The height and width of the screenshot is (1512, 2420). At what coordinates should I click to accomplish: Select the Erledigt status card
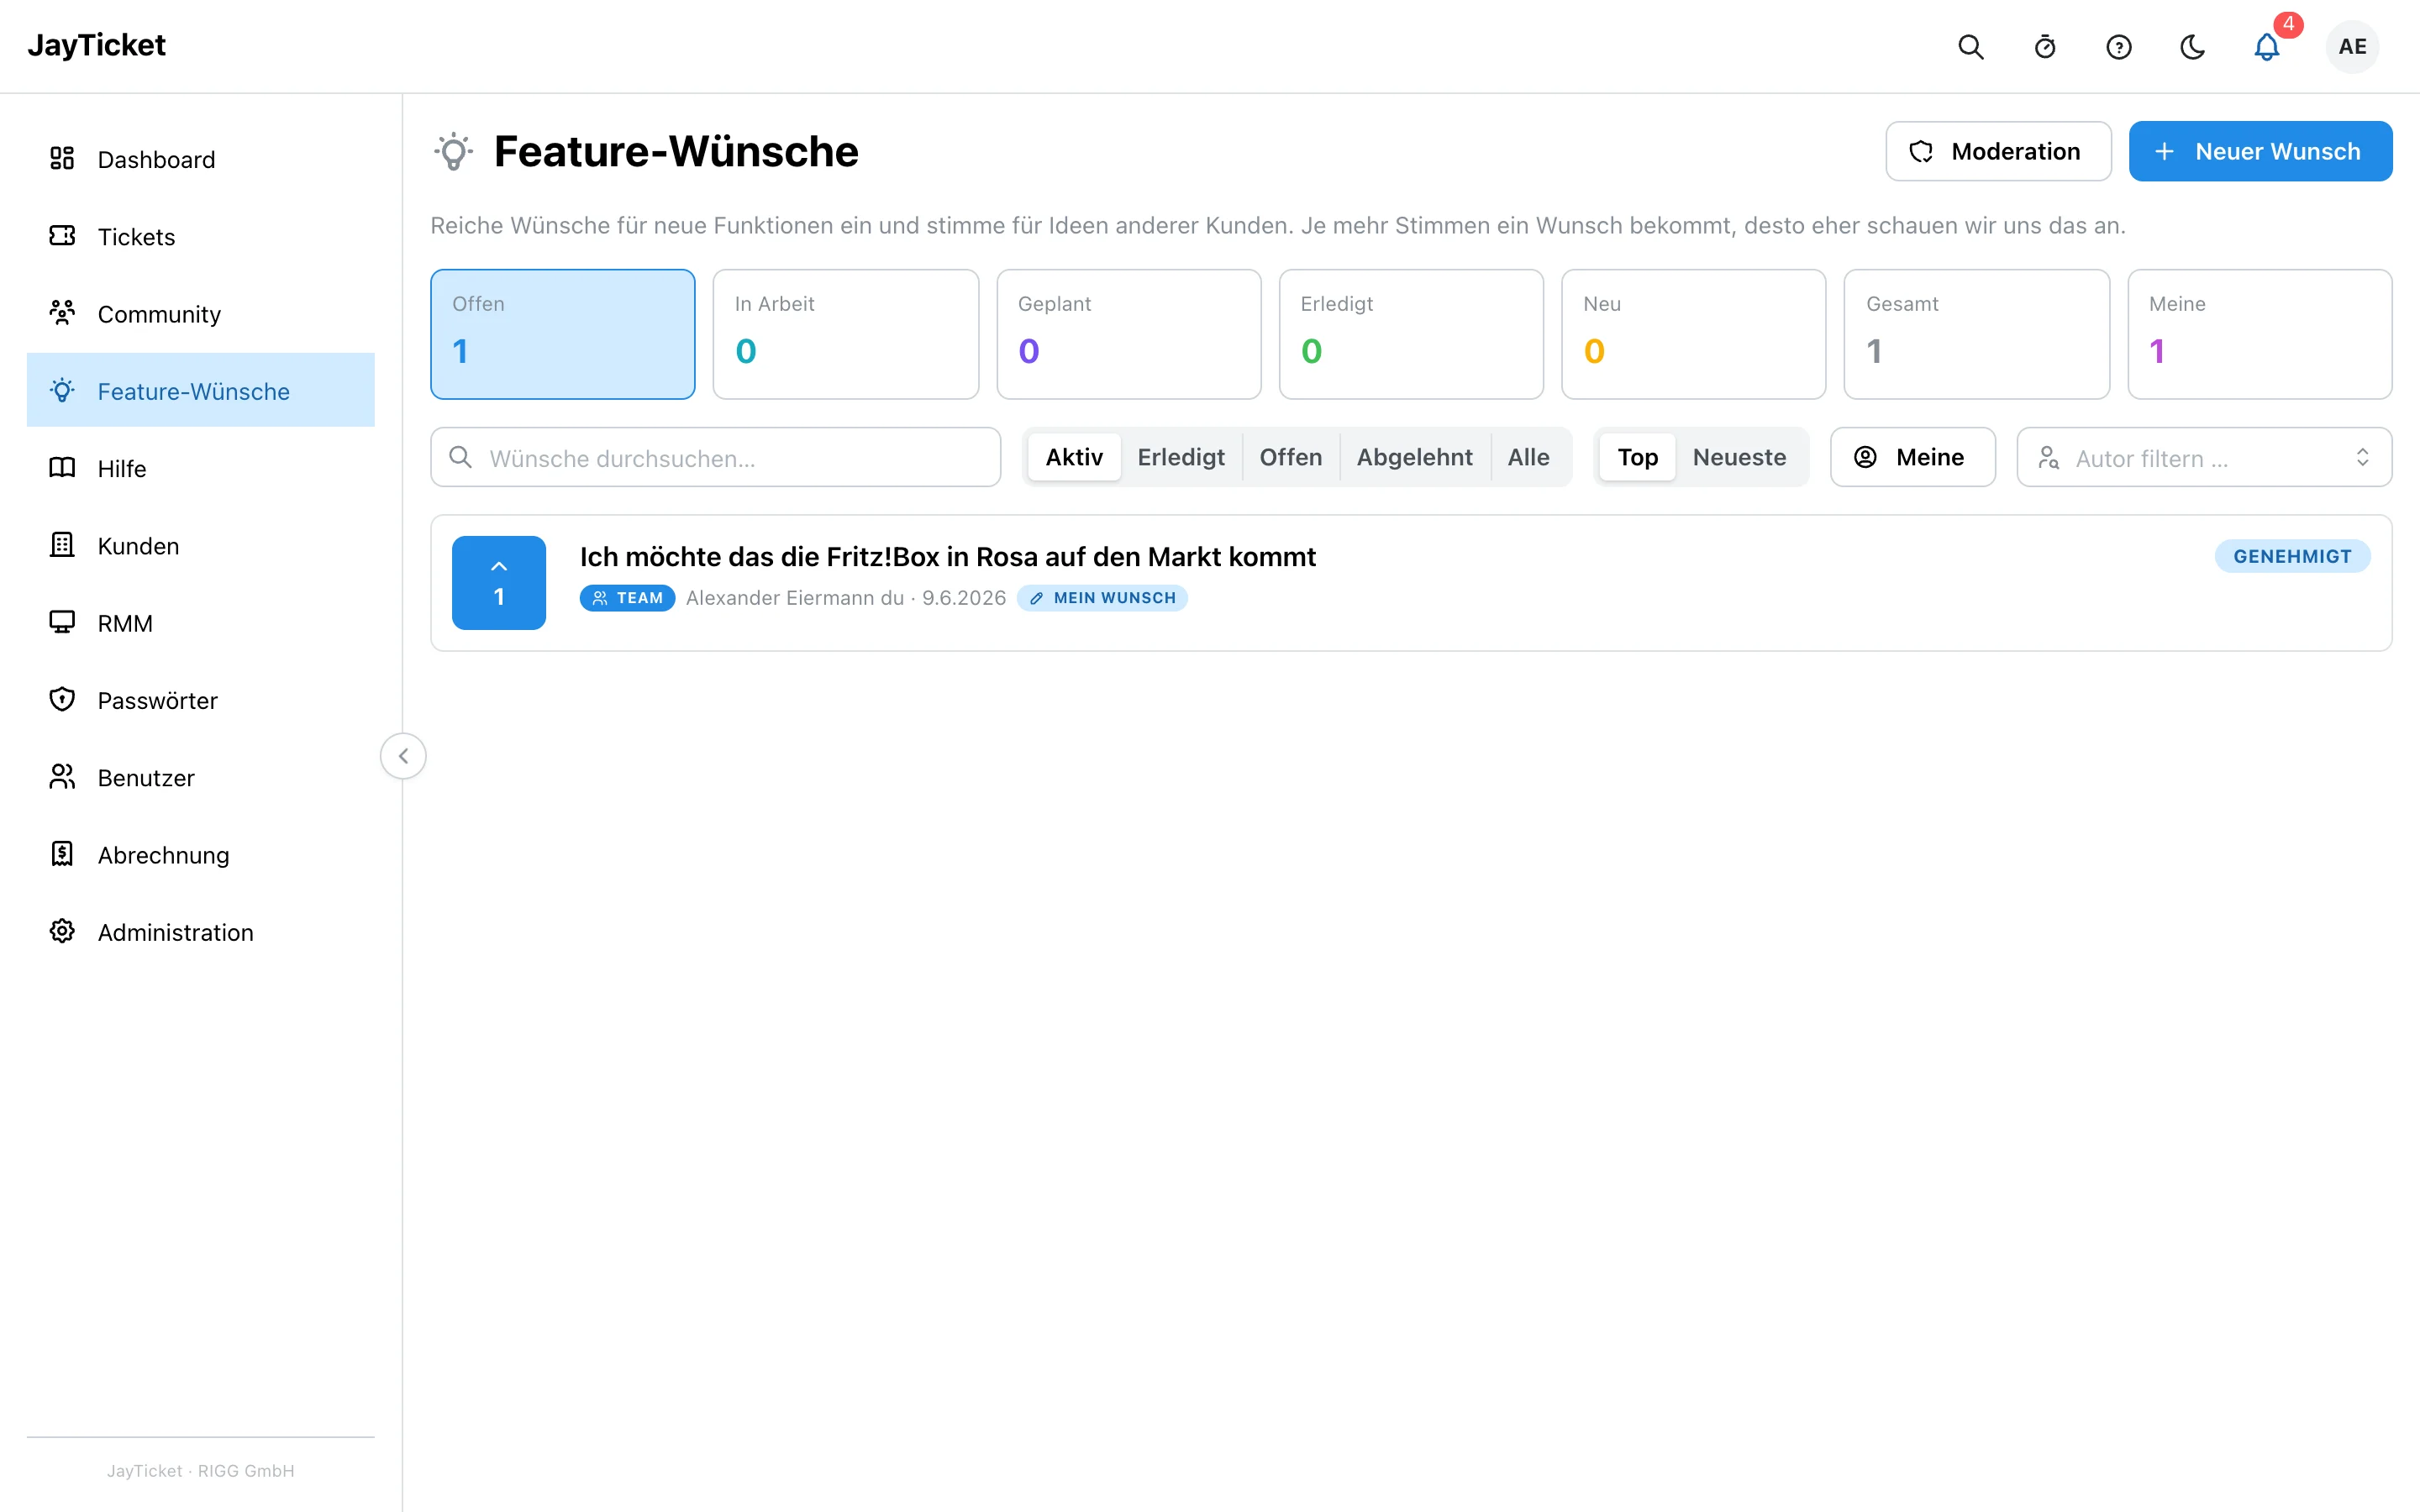pos(1411,334)
